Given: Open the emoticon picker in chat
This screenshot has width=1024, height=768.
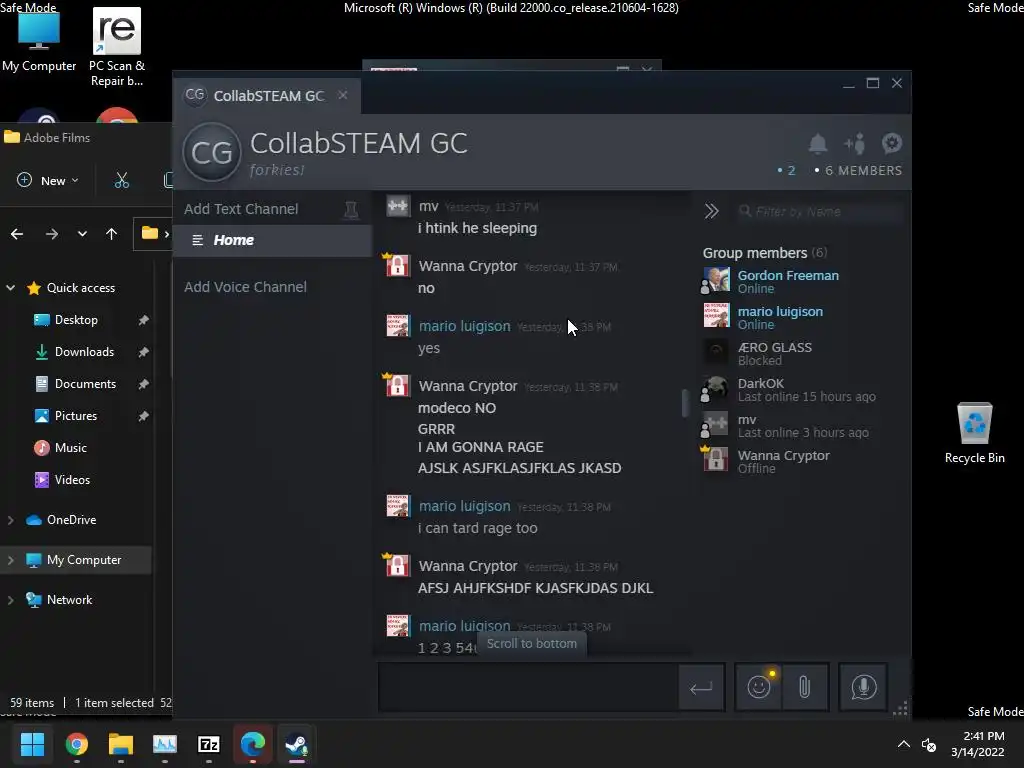Looking at the screenshot, I should coord(759,687).
